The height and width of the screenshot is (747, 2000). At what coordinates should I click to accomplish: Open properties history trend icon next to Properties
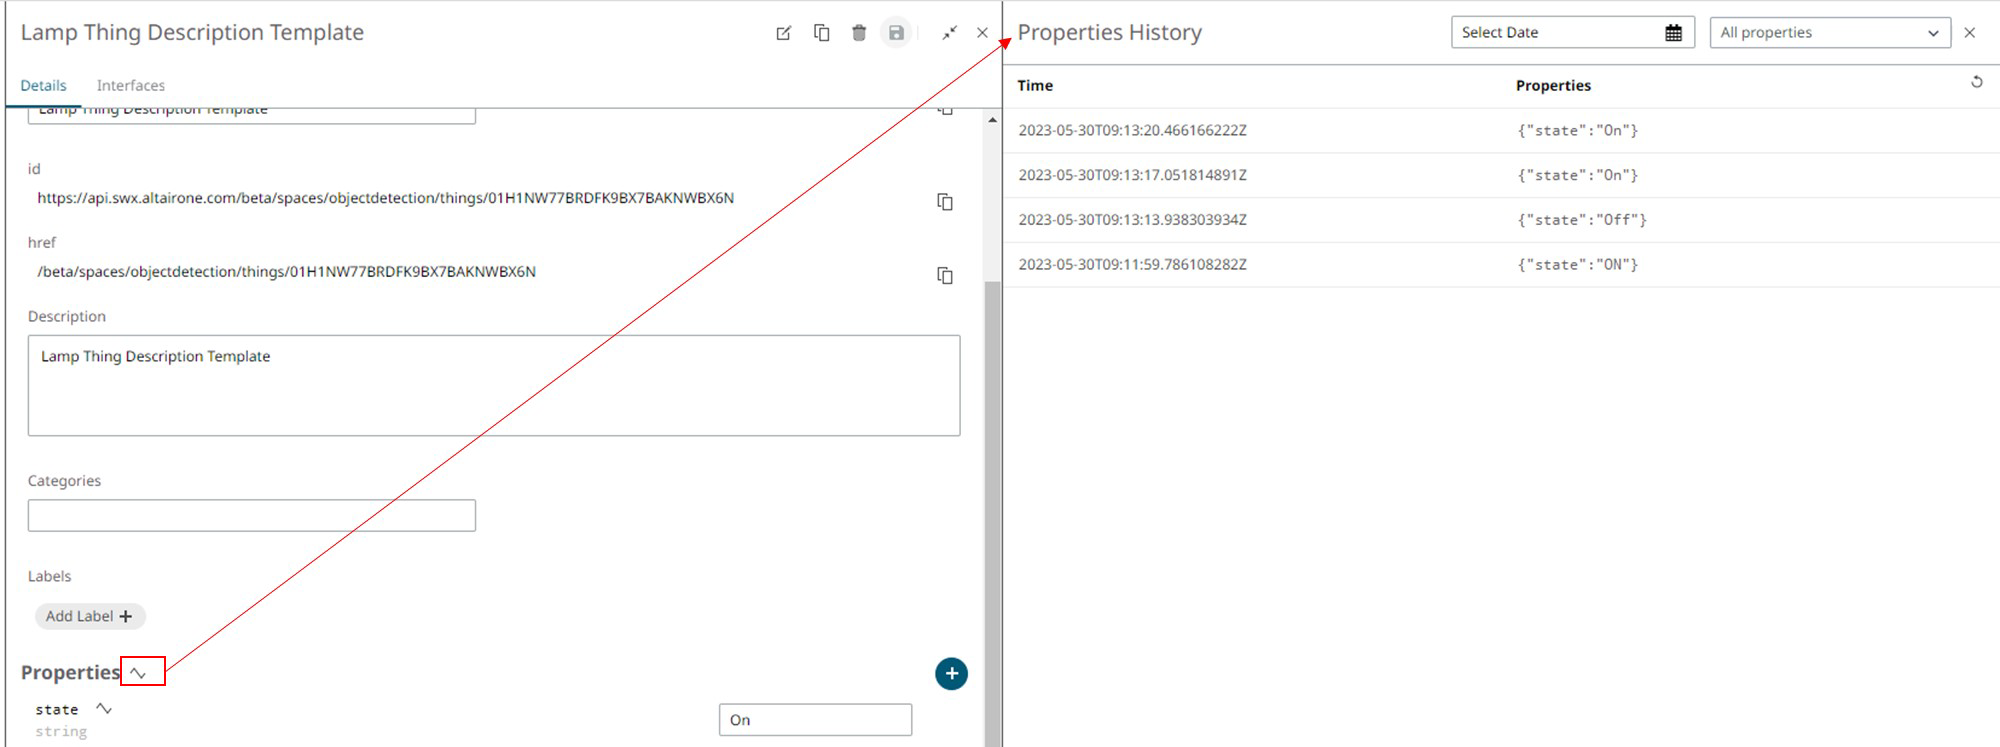tap(139, 673)
